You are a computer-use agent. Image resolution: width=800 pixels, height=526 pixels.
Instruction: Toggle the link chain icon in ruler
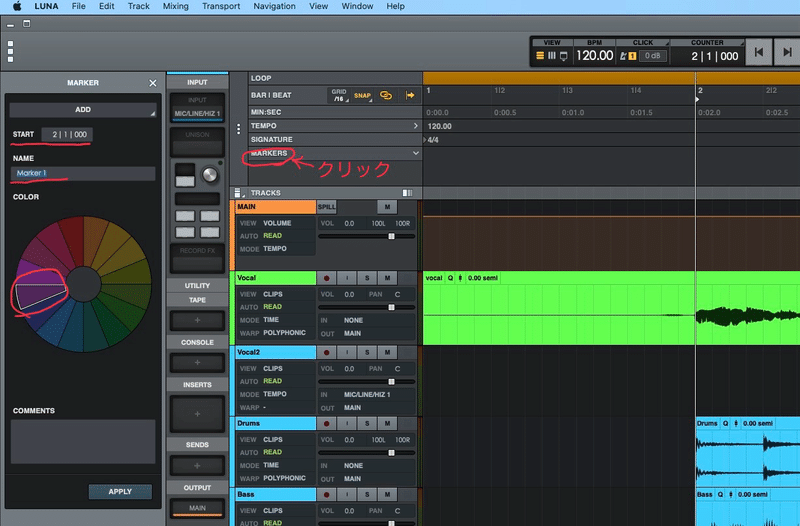tap(386, 95)
